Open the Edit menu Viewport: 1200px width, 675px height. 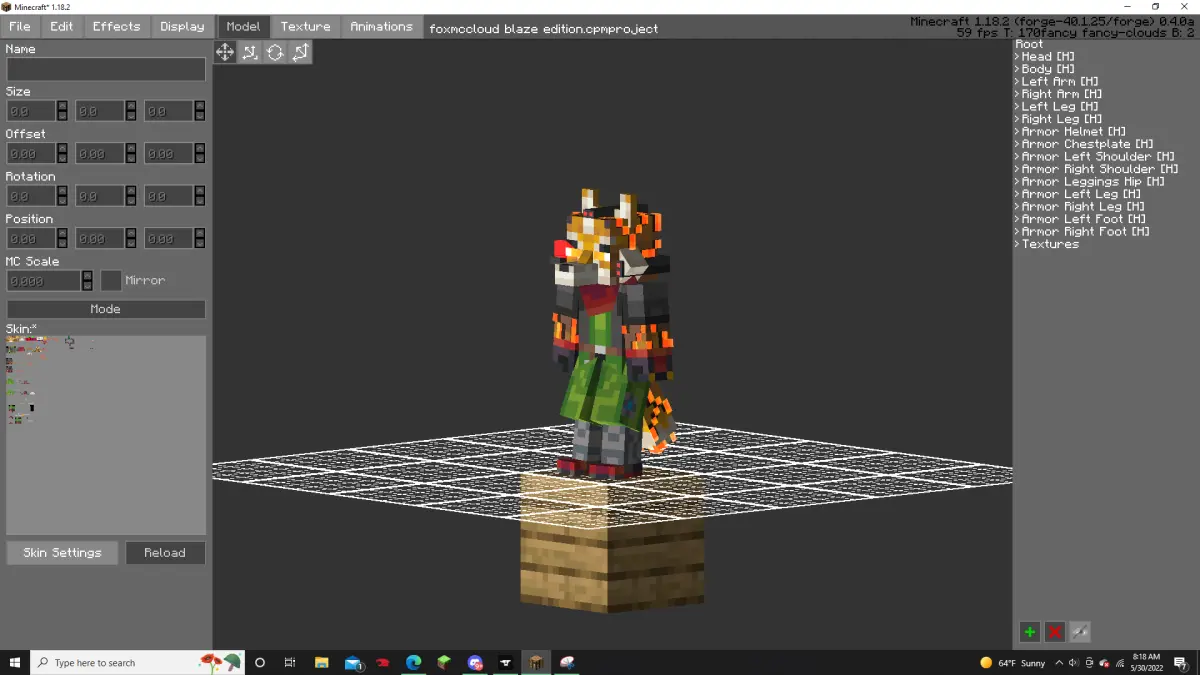(x=62, y=27)
